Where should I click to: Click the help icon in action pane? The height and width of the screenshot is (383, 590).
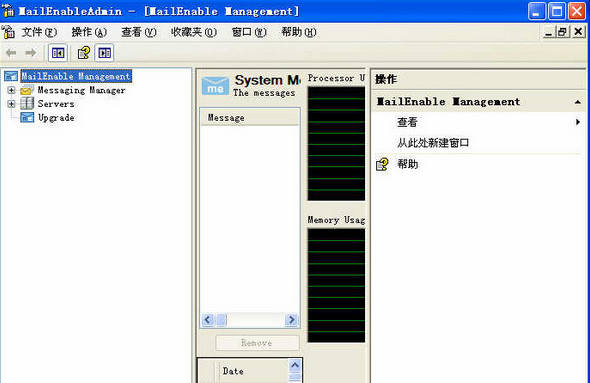[382, 164]
